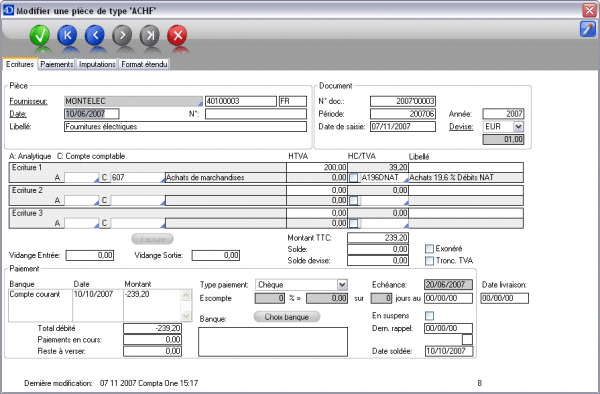Go to the previous record arrow

click(x=95, y=36)
